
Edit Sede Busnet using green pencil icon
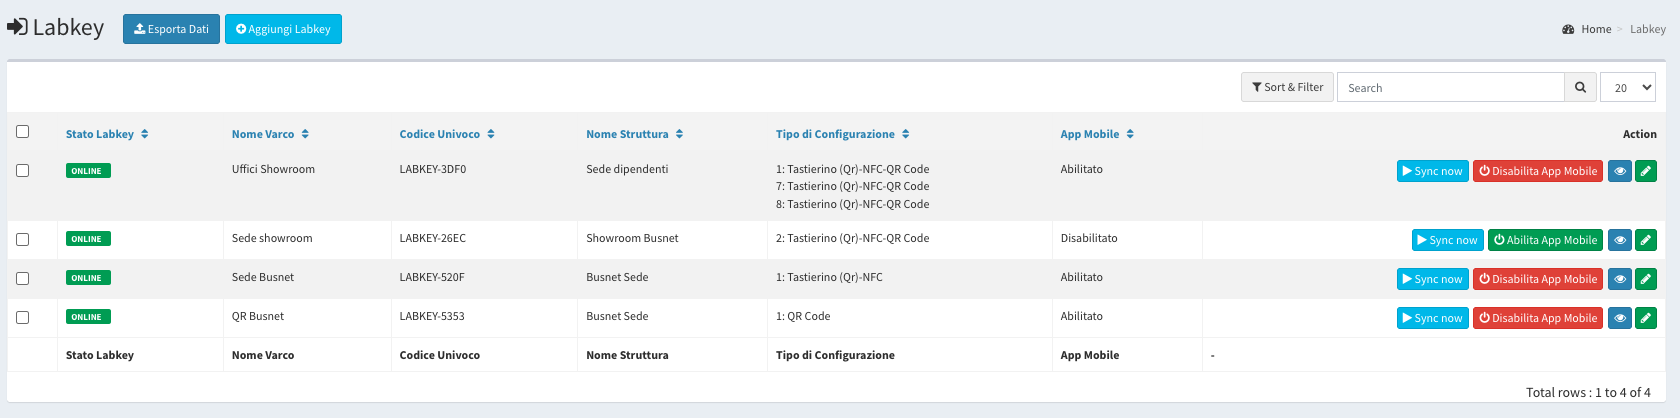point(1646,279)
